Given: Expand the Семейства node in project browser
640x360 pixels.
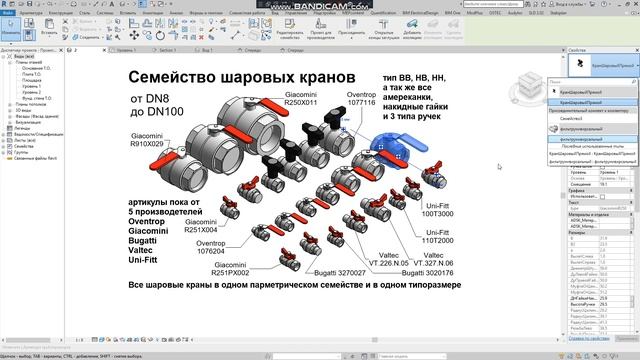Looking at the screenshot, I should tap(3, 146).
